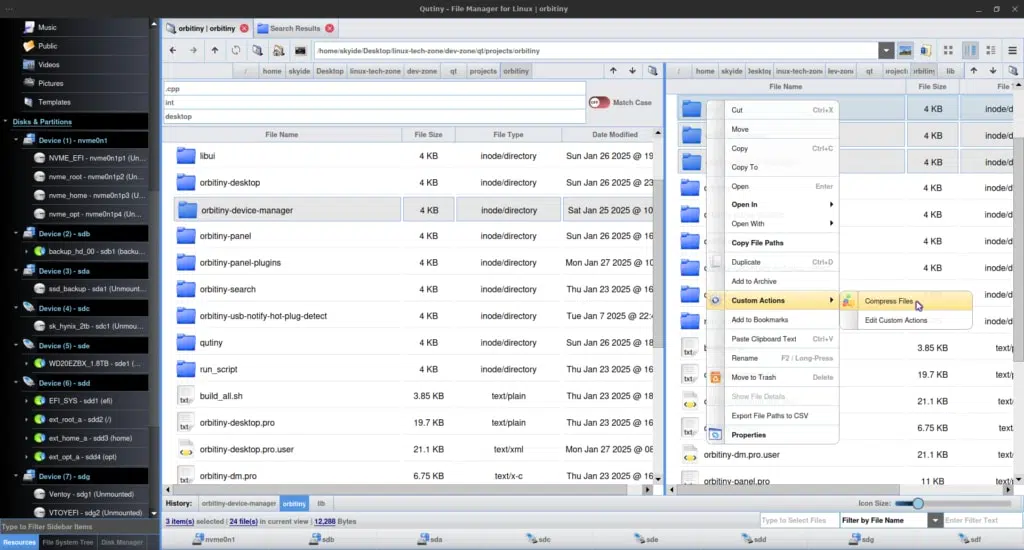The height and width of the screenshot is (550, 1024).
Task: Adjust the Icon Size slider
Action: (917, 503)
